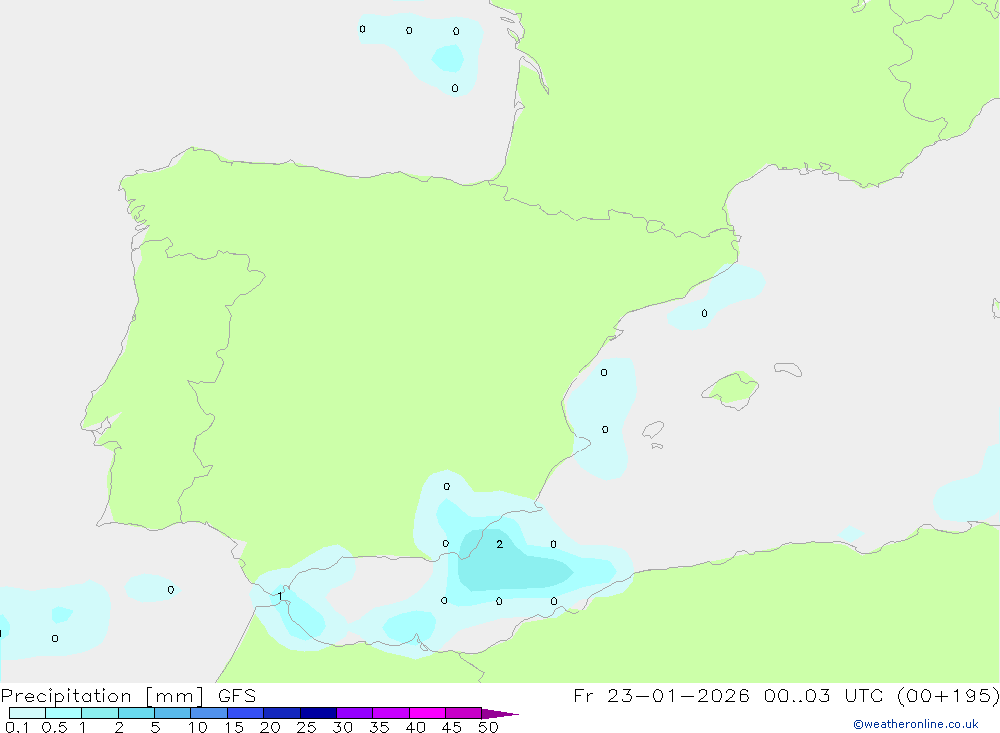The image size is (1000, 733).
Task: Click the '45' legend scale label
Action: point(452,727)
